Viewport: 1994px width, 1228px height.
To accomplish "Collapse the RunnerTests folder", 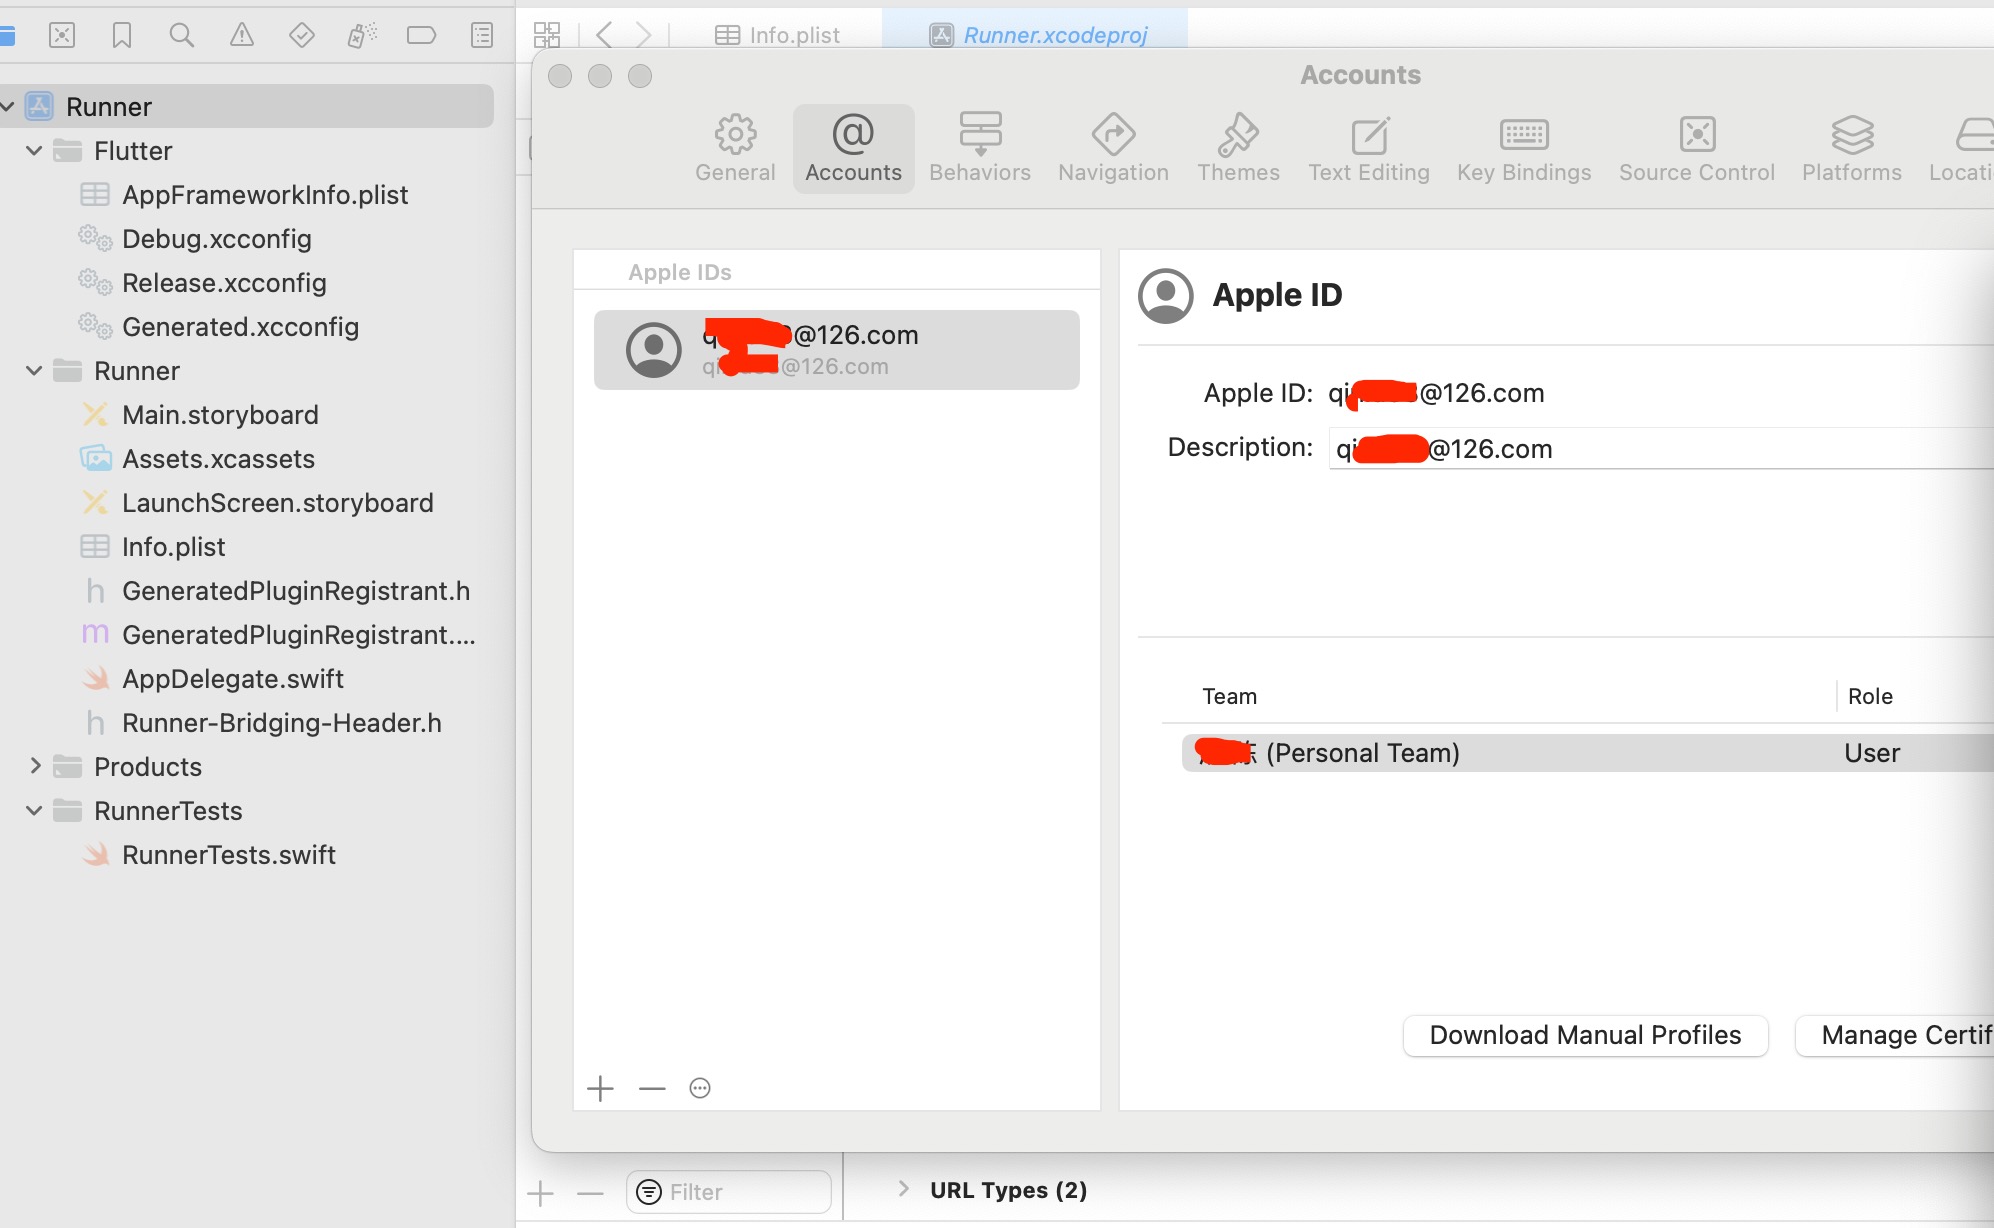I will (34, 811).
